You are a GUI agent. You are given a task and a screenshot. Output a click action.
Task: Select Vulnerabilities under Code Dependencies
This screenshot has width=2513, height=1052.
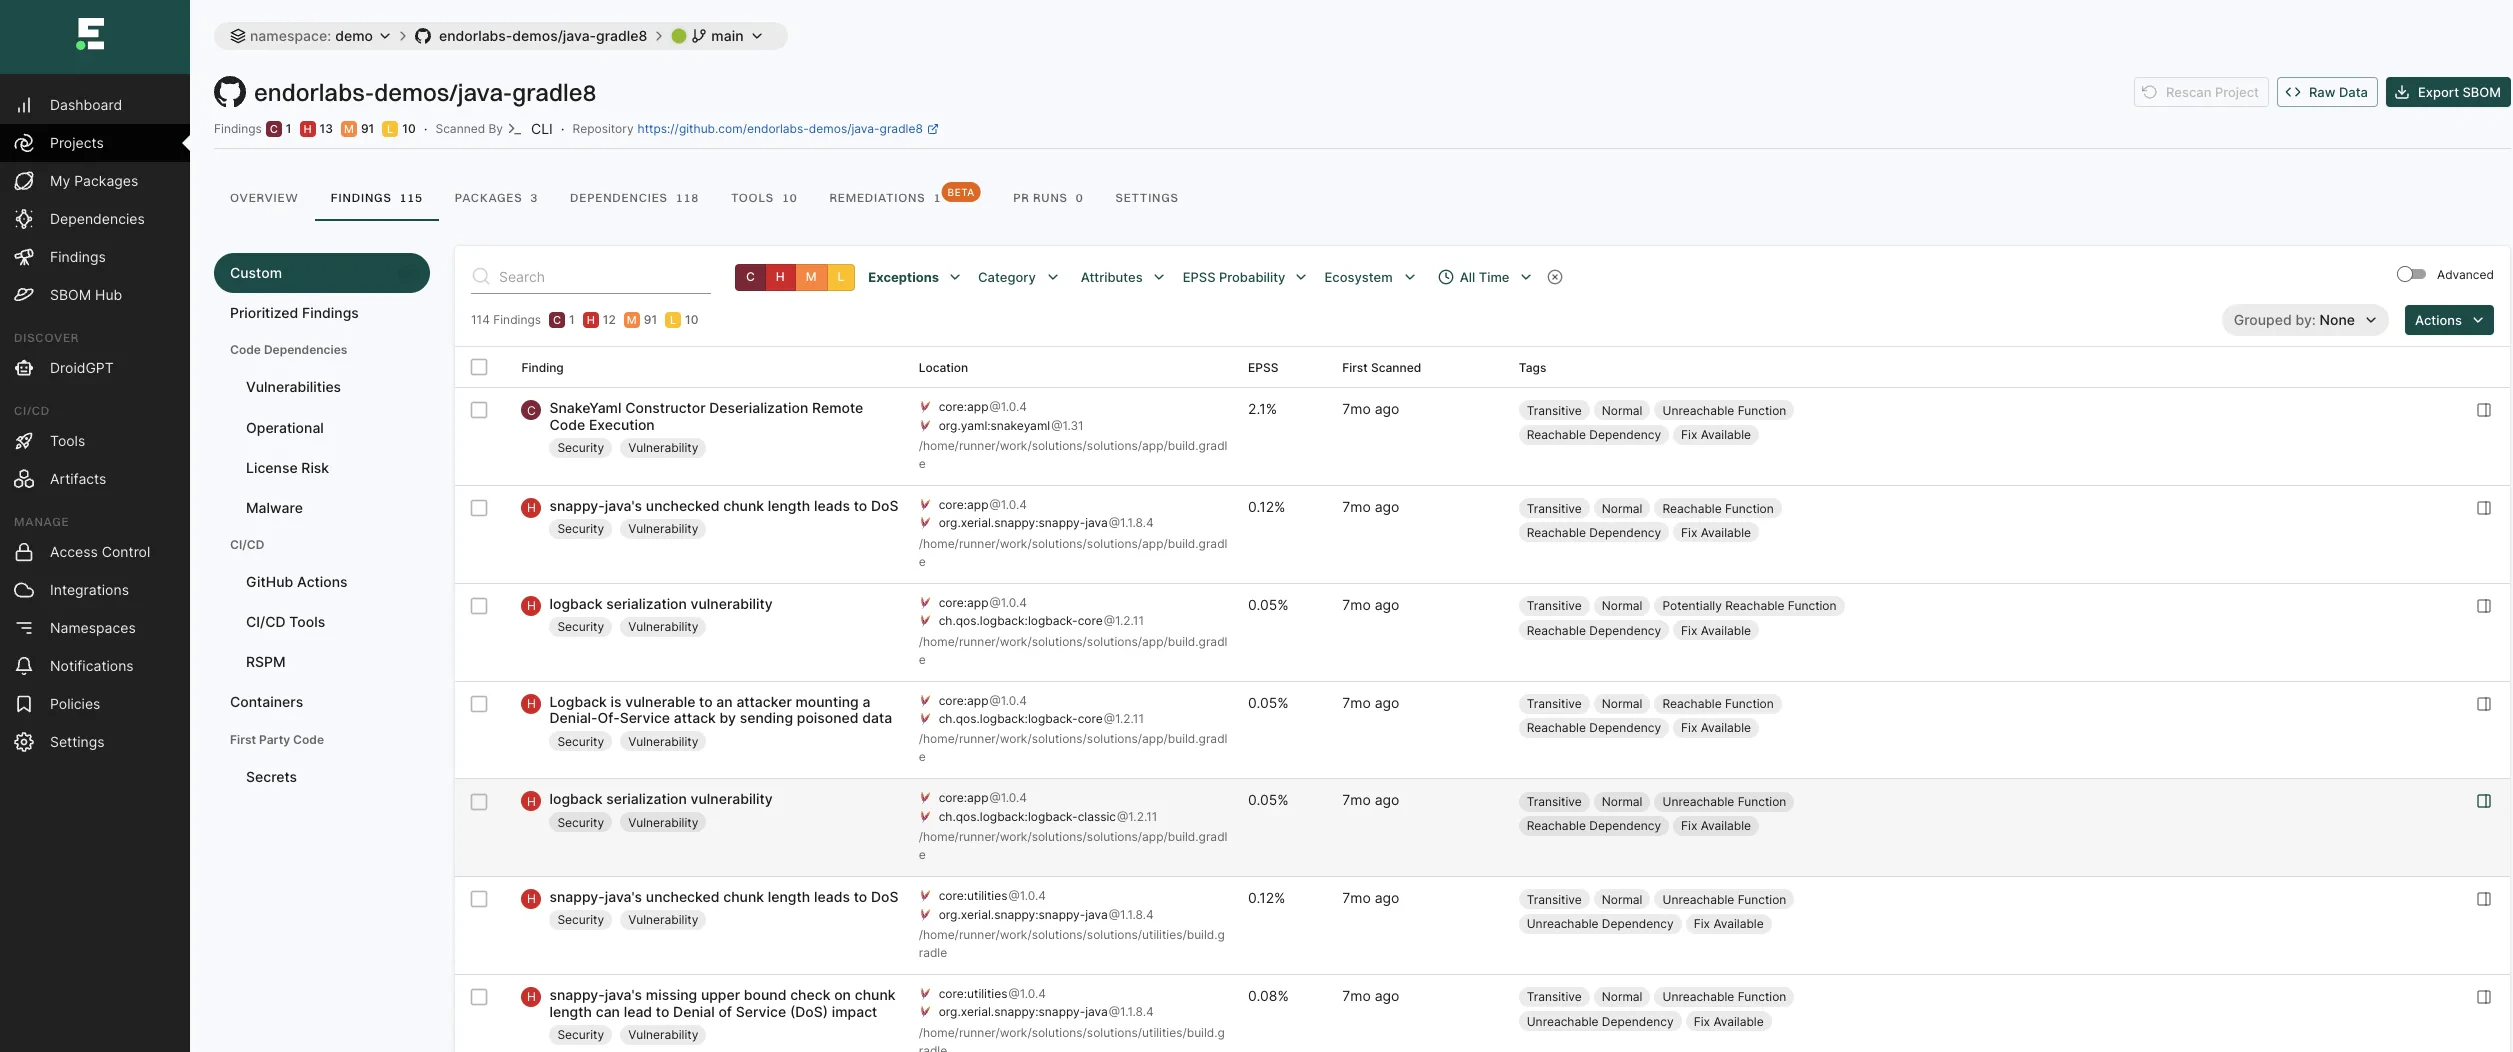pos(293,387)
